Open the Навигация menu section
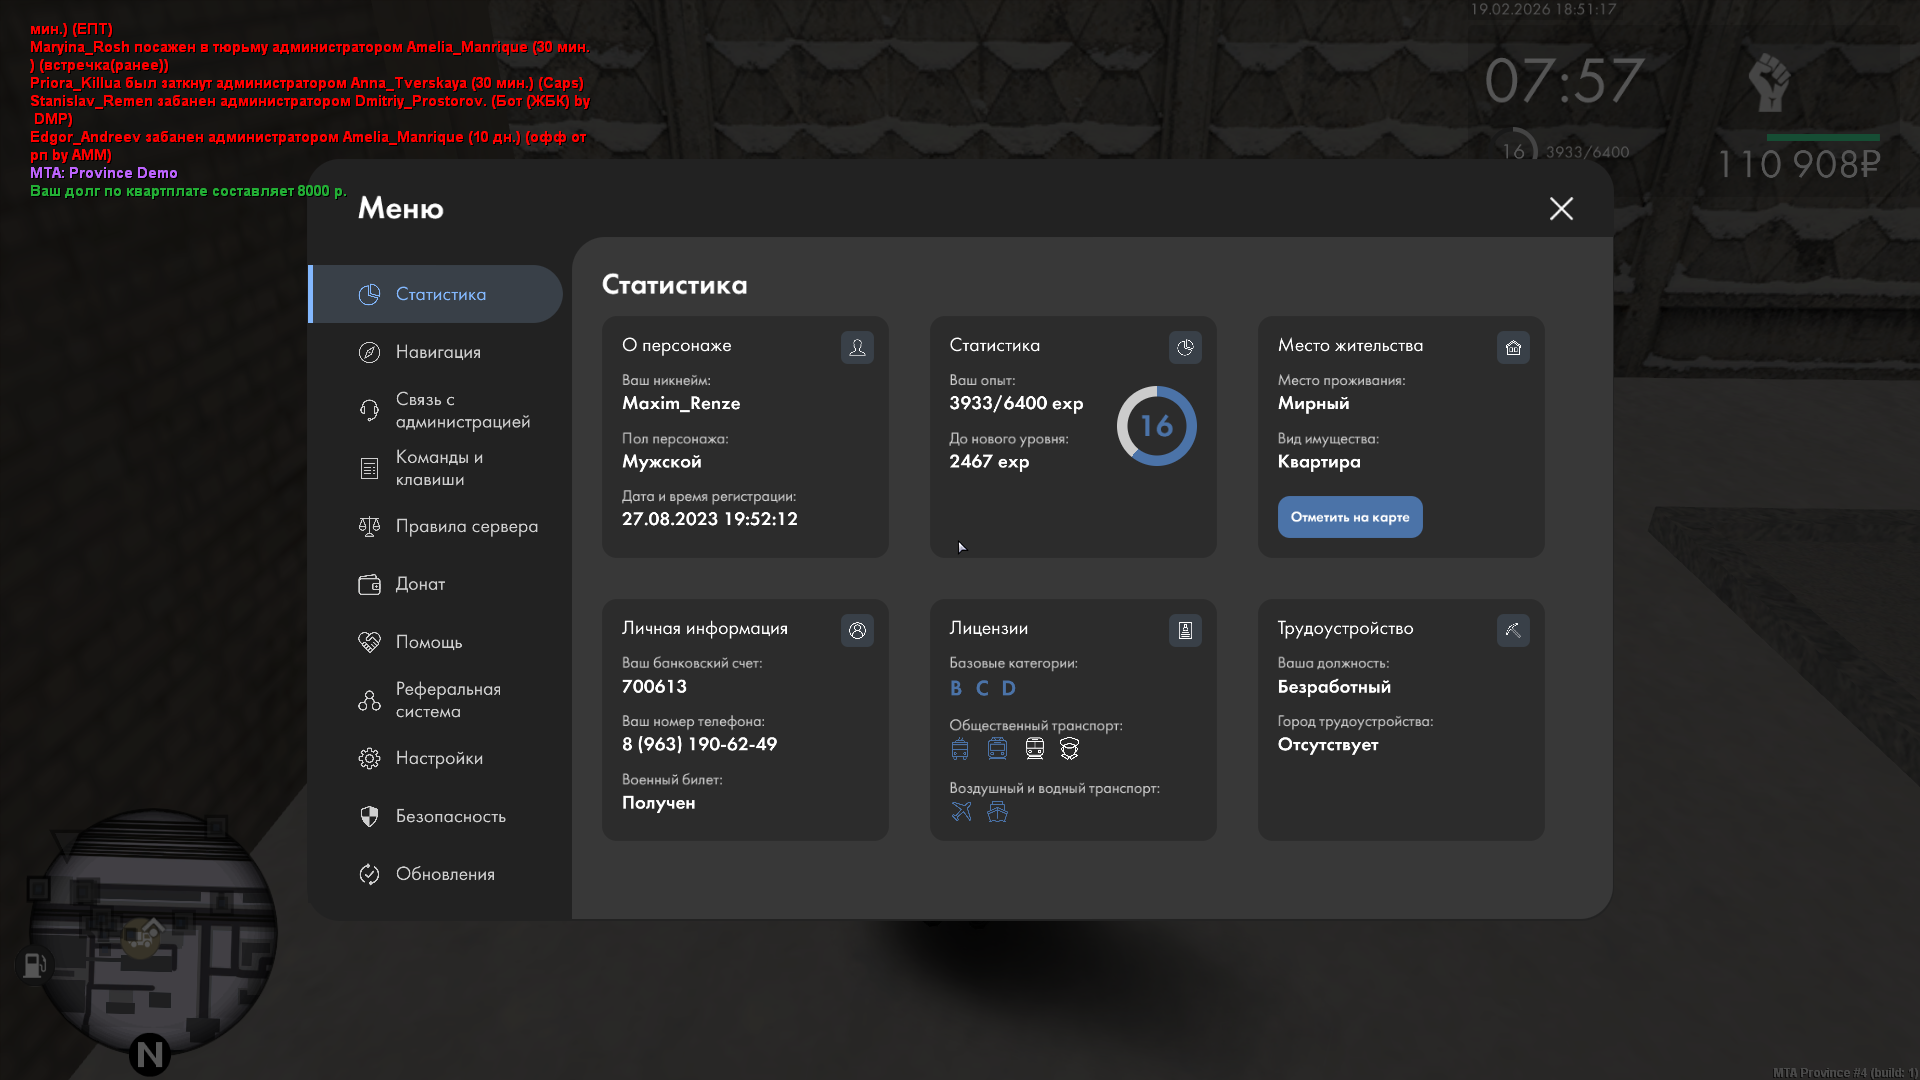The width and height of the screenshot is (1920, 1080). click(x=438, y=352)
